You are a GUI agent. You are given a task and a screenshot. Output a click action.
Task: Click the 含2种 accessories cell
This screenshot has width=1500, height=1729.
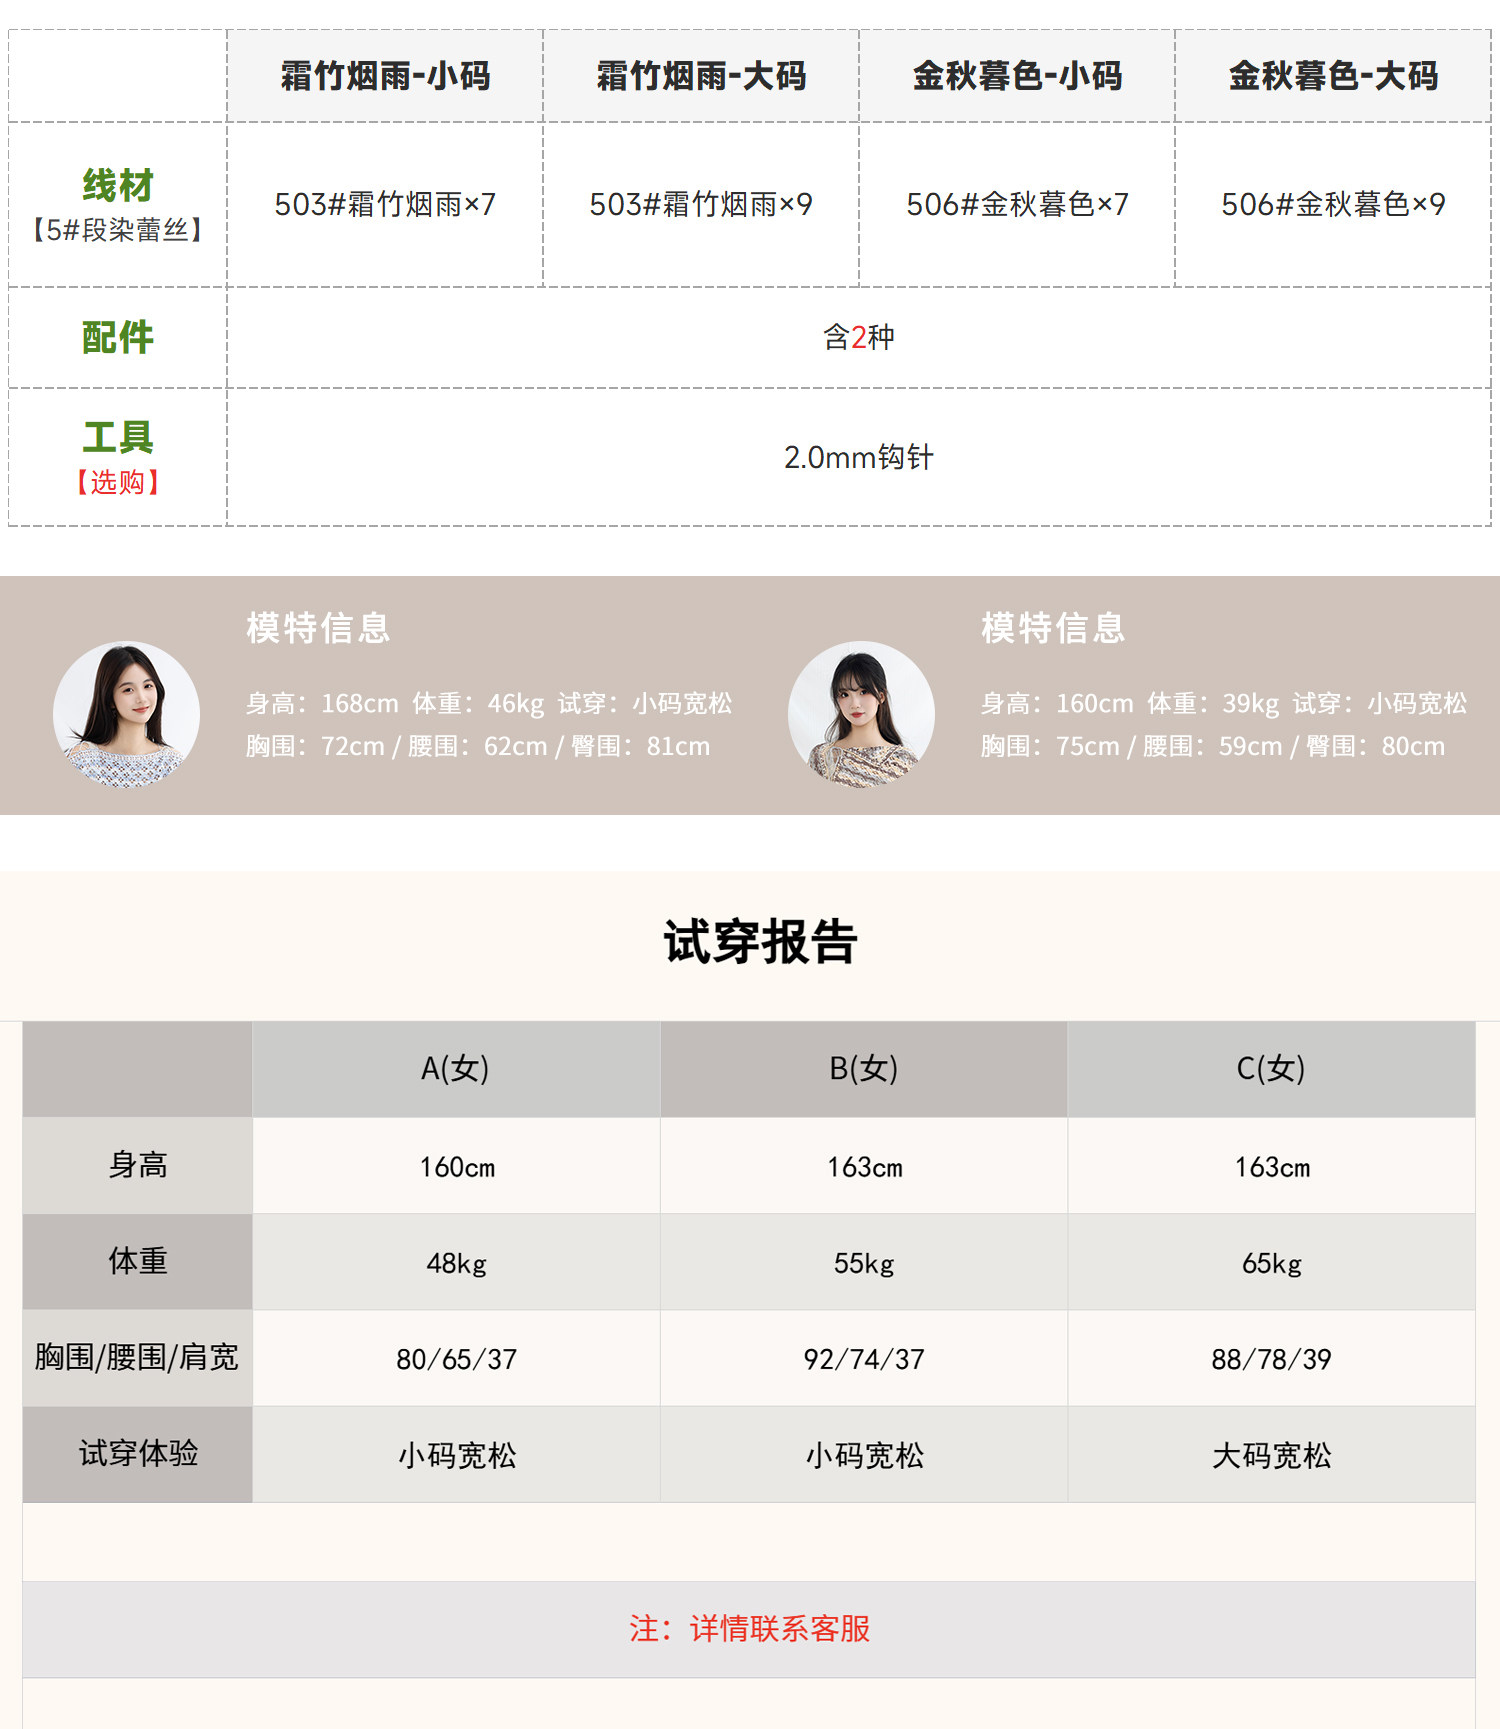tap(858, 338)
